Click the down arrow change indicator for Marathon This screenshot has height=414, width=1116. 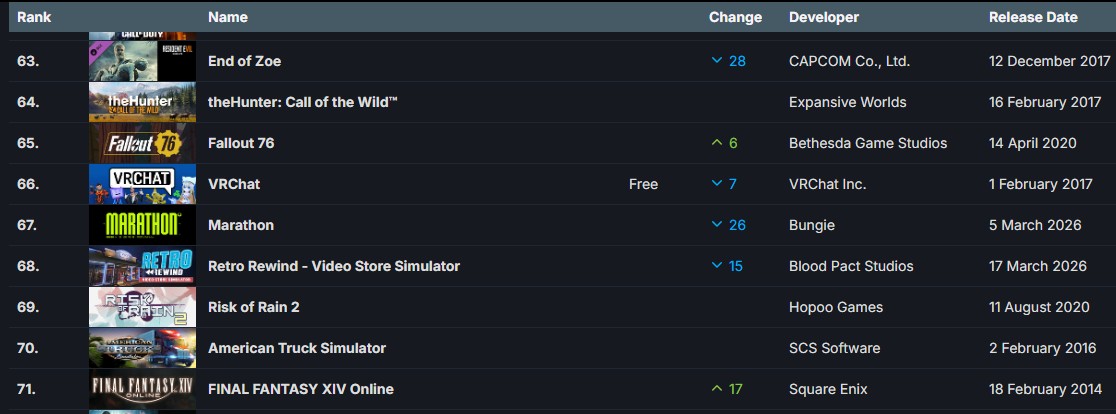coord(717,225)
